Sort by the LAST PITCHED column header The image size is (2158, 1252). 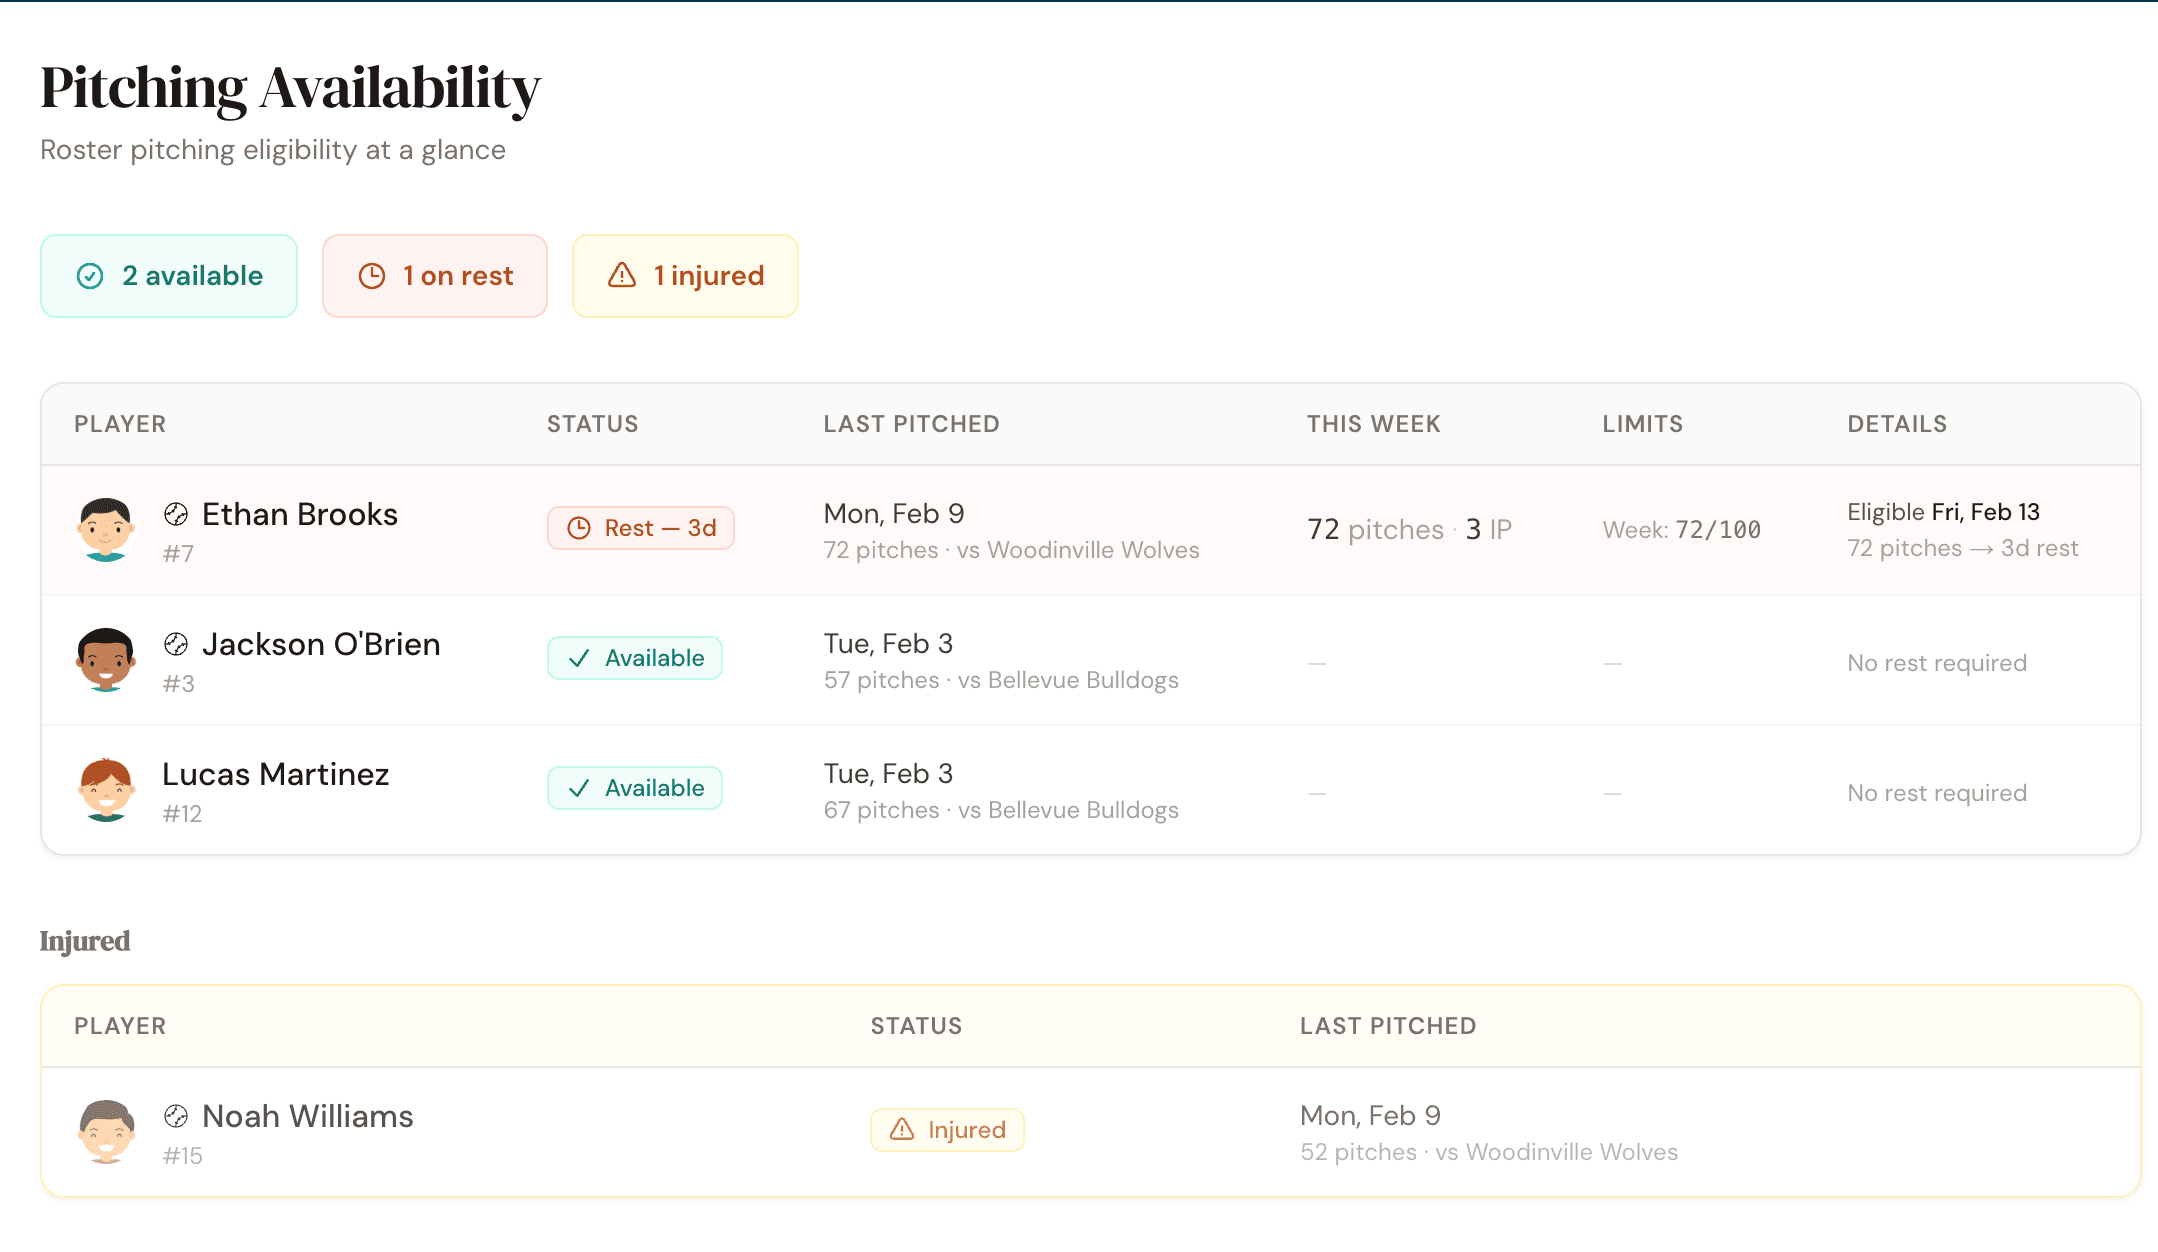tap(911, 424)
